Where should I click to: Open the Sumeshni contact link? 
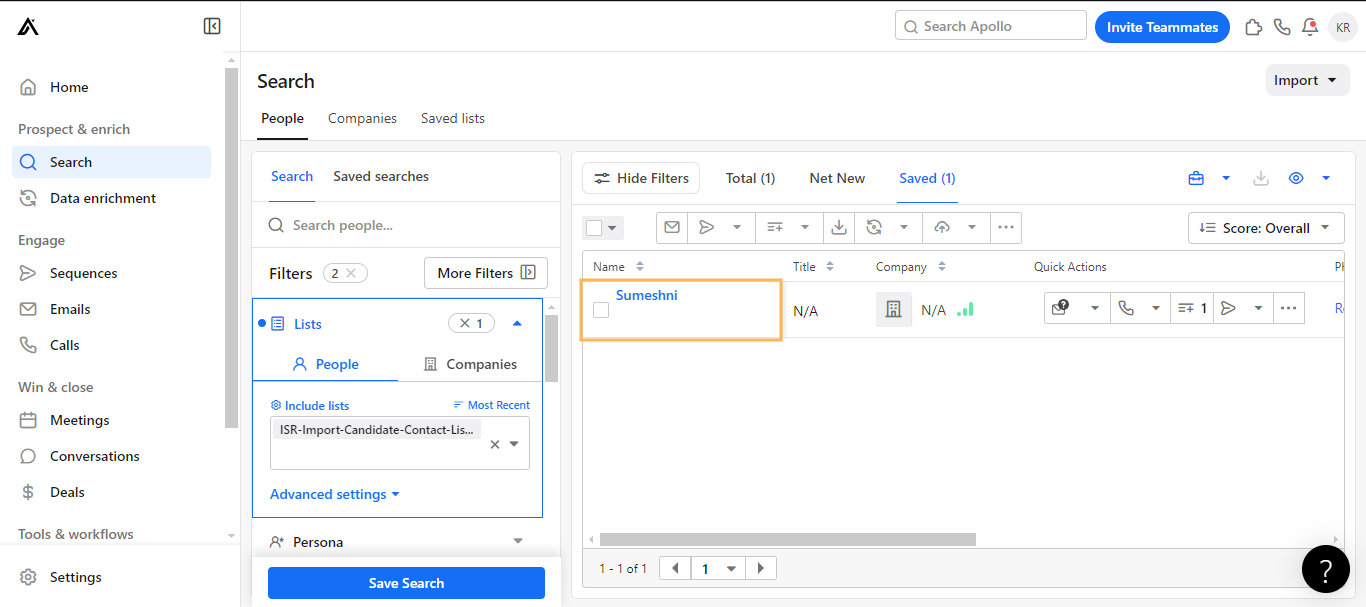pos(647,295)
